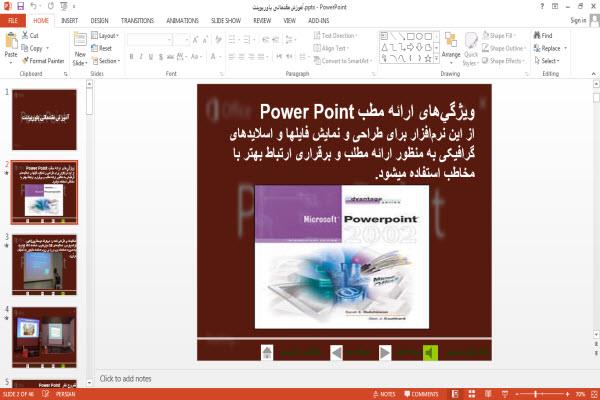Toggle Center paragraph alignment

coord(241,57)
